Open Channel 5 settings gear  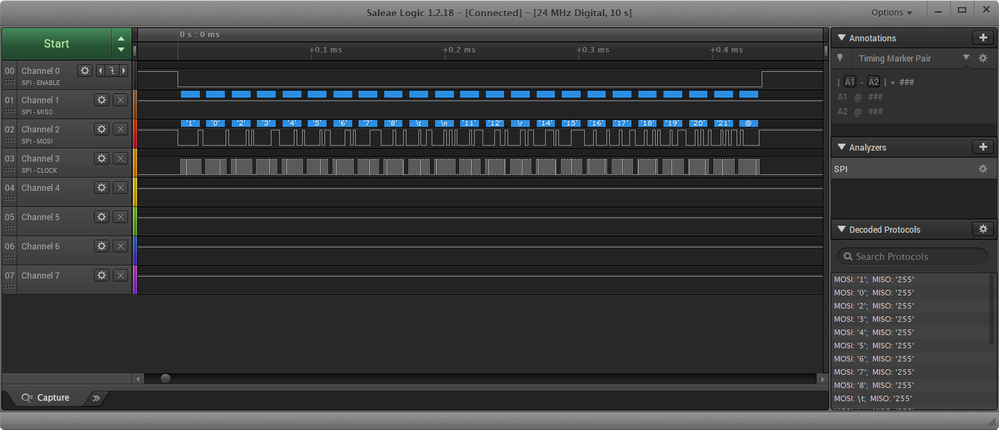click(101, 217)
